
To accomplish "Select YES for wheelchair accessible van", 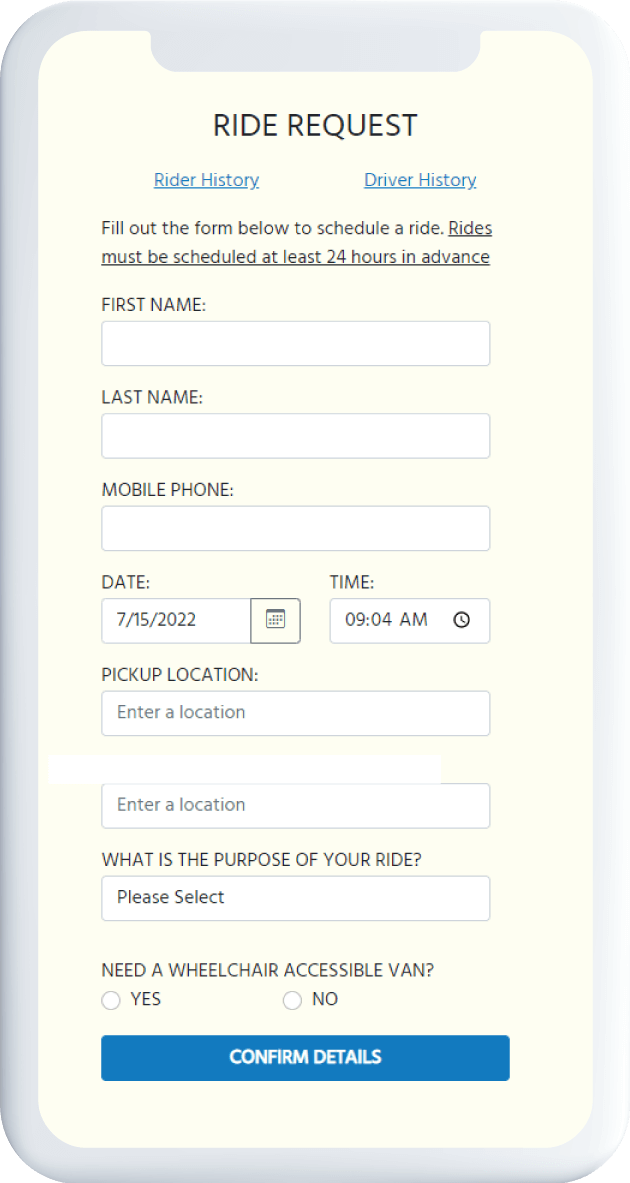I will point(111,1000).
